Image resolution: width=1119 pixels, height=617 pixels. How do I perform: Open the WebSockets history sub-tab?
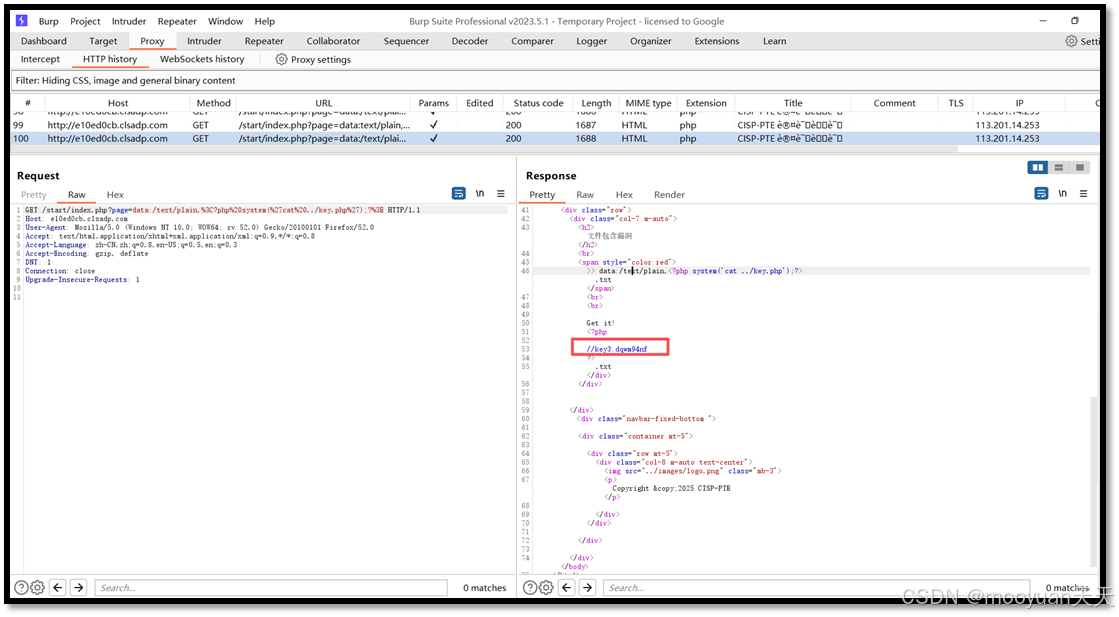coord(202,59)
